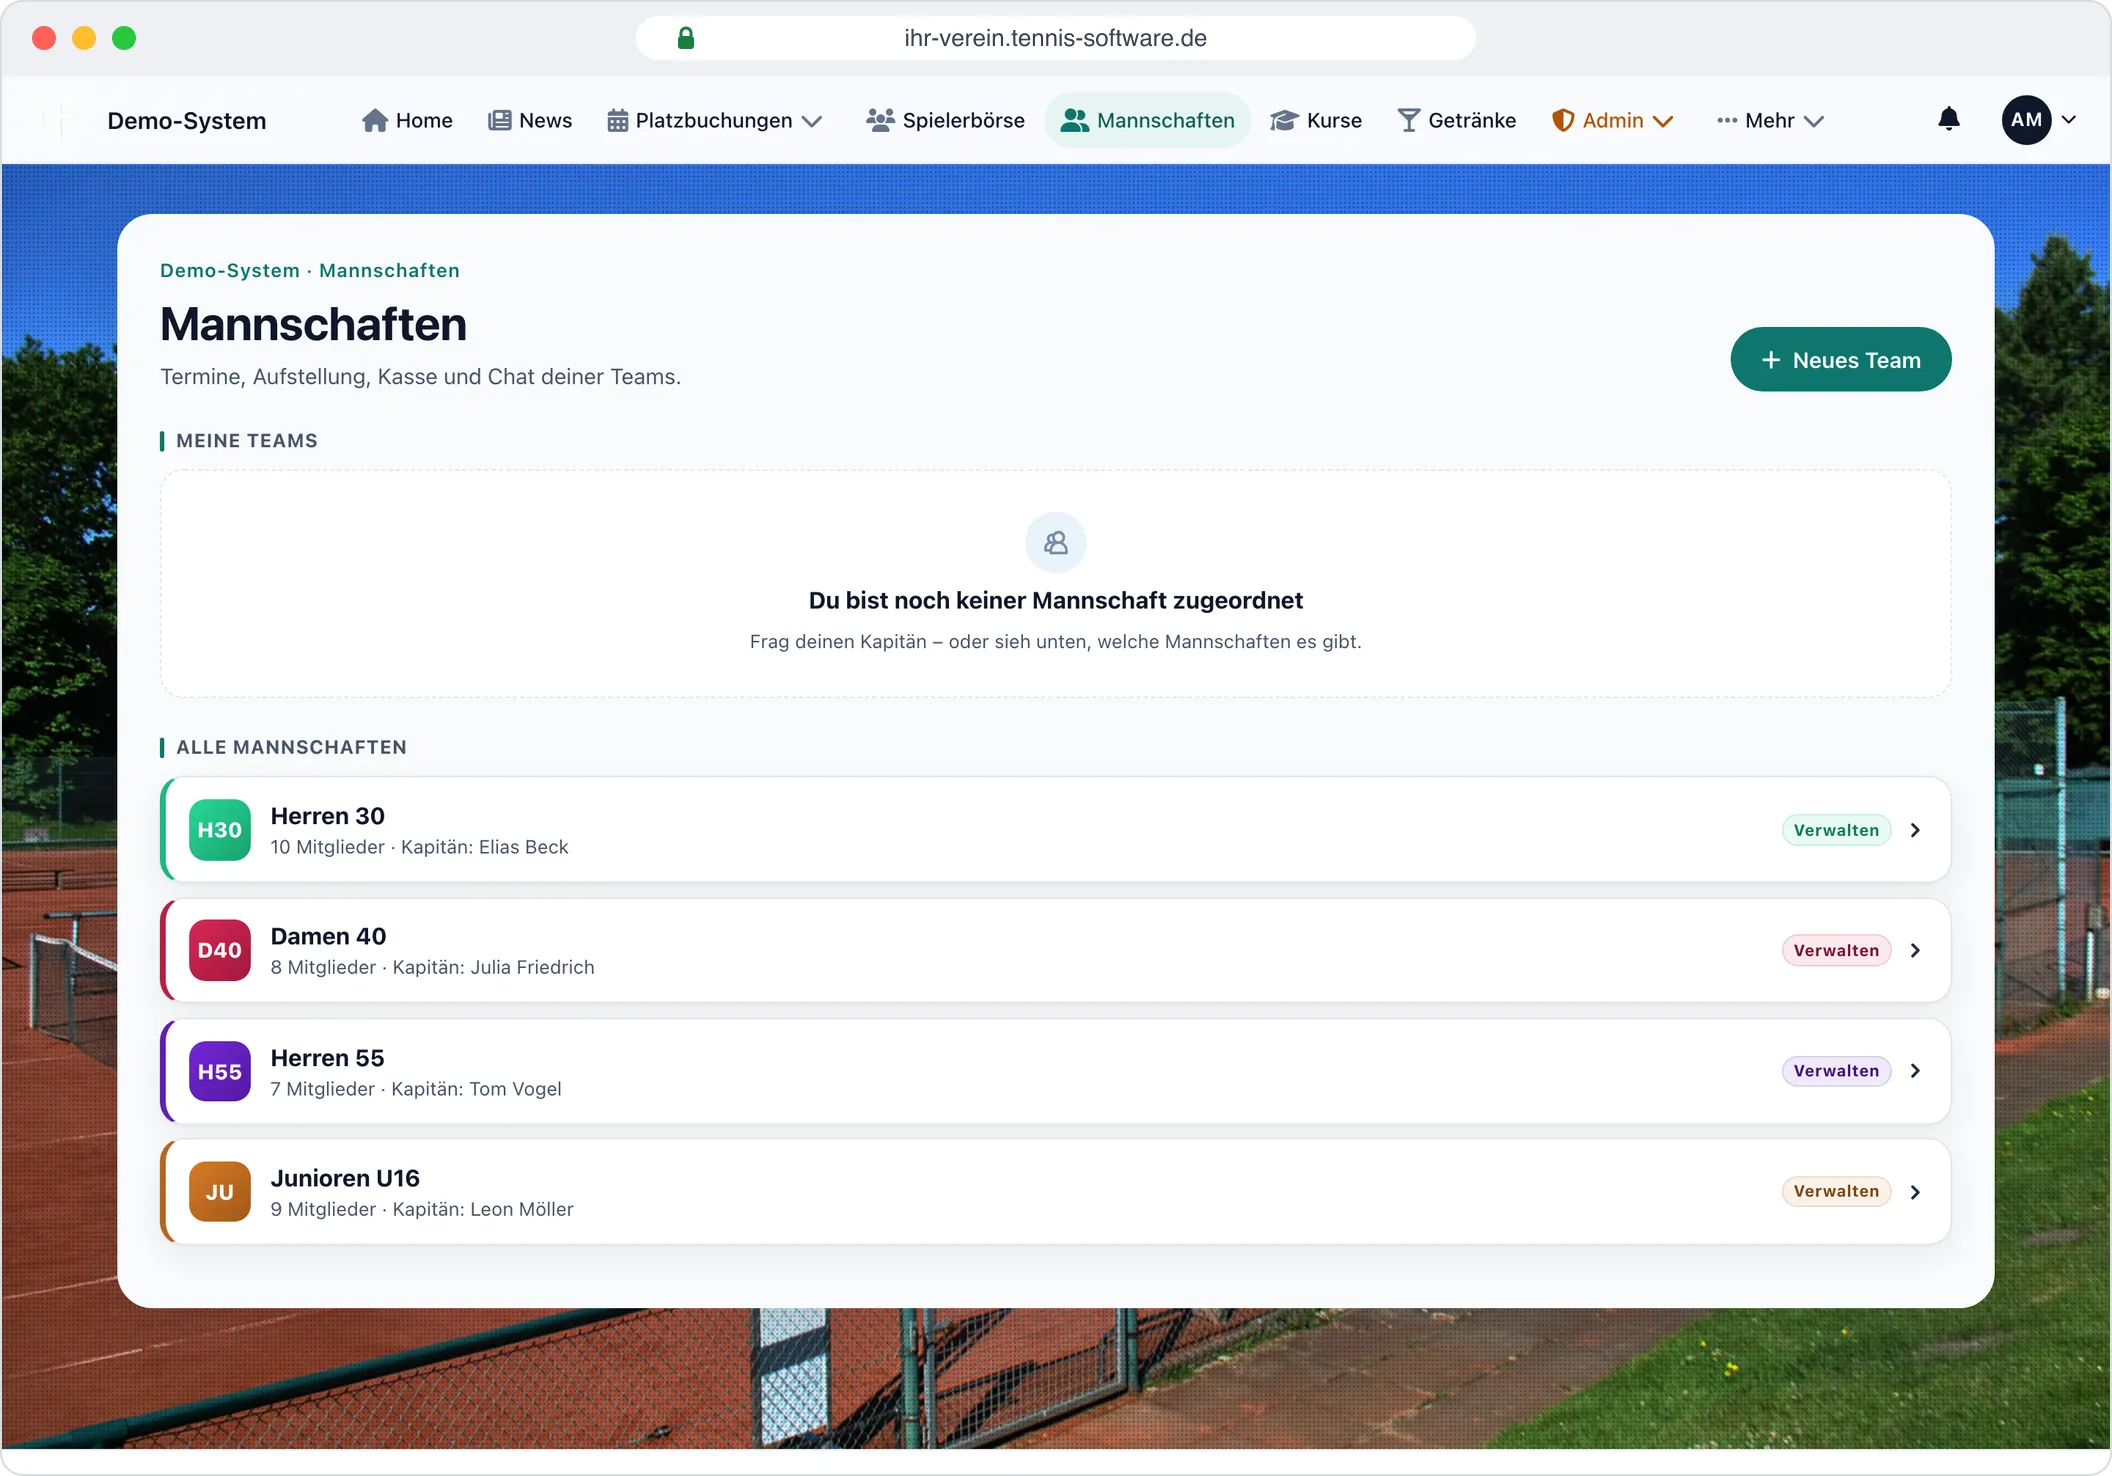Click the Herren 30 team name
This screenshot has width=2112, height=1476.
(x=327, y=816)
